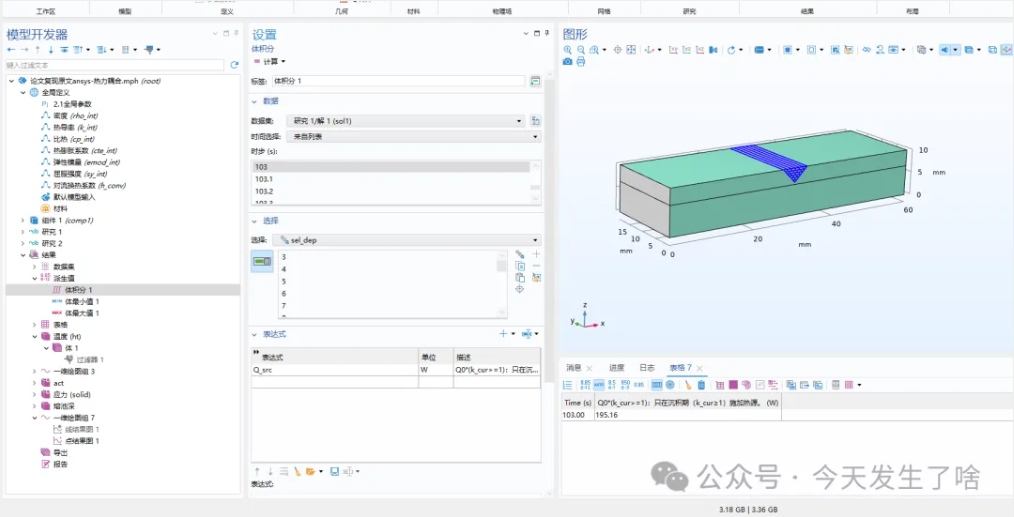Image resolution: width=1014 pixels, height=517 pixels.
Task: Select 点结果图 1 in the tree
Action: pyautogui.click(x=81, y=441)
